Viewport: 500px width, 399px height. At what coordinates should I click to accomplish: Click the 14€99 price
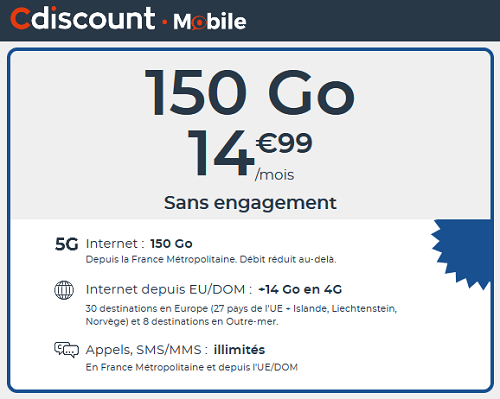(x=250, y=153)
